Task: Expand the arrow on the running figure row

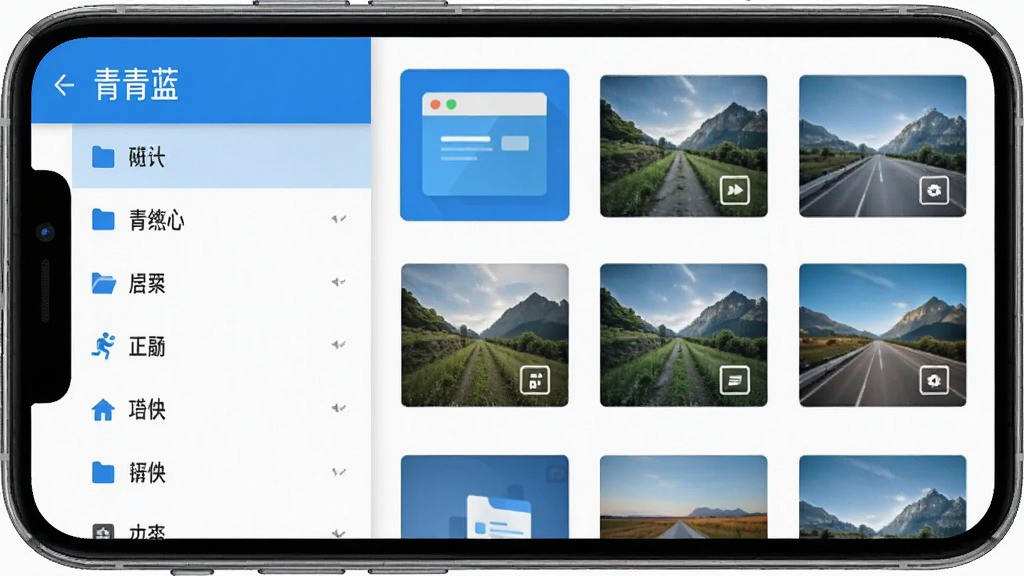Action: (338, 344)
